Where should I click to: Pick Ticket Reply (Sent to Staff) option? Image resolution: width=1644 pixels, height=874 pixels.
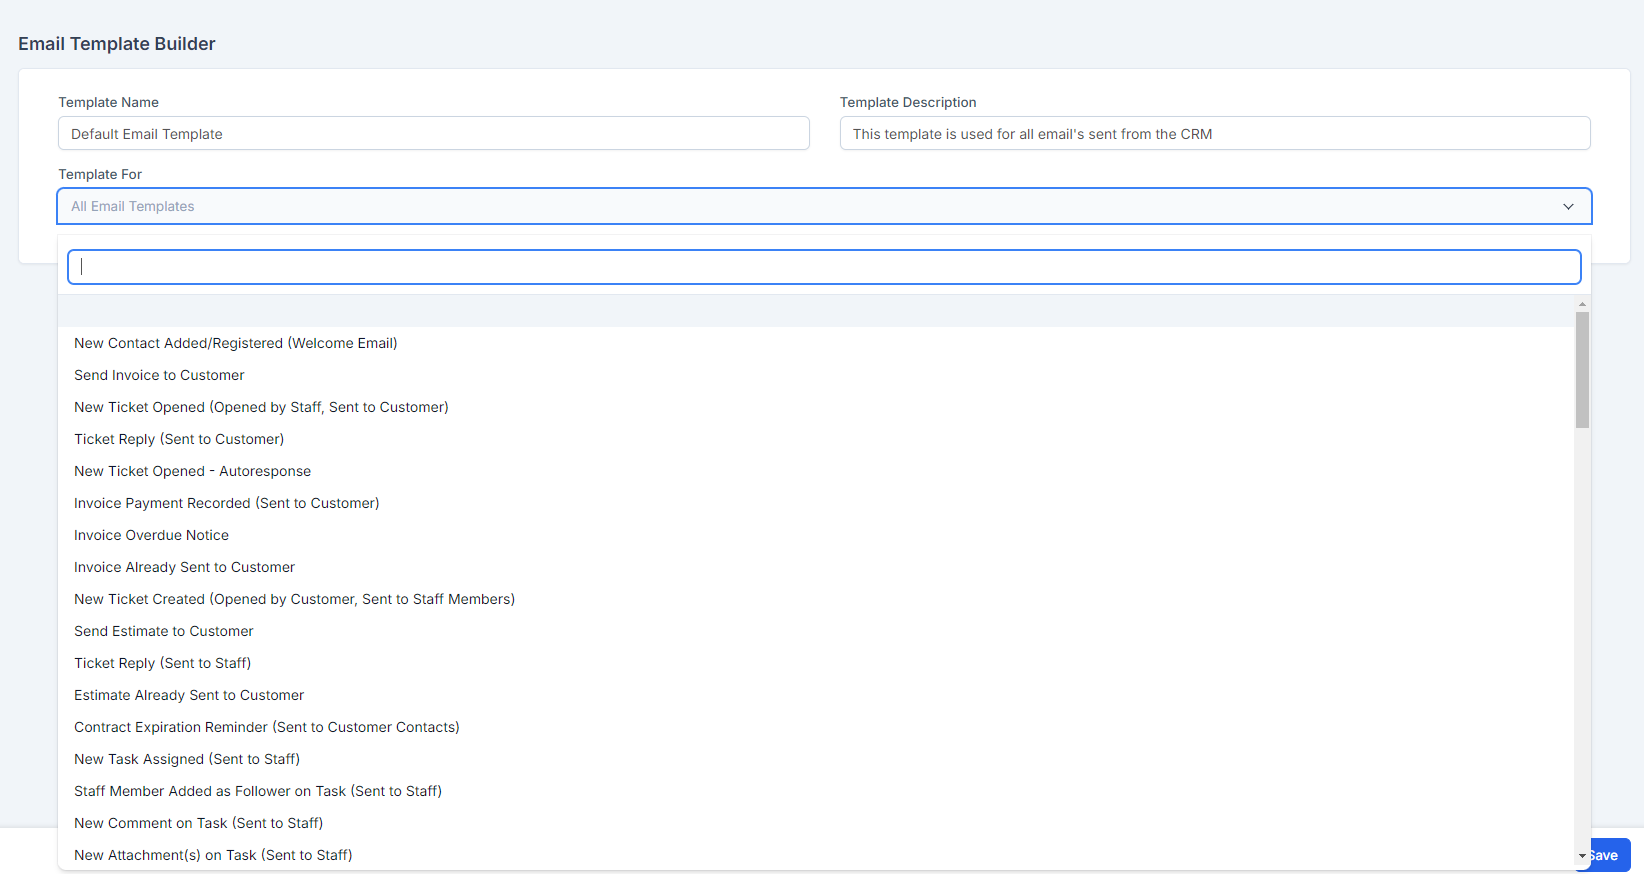pyautogui.click(x=162, y=663)
